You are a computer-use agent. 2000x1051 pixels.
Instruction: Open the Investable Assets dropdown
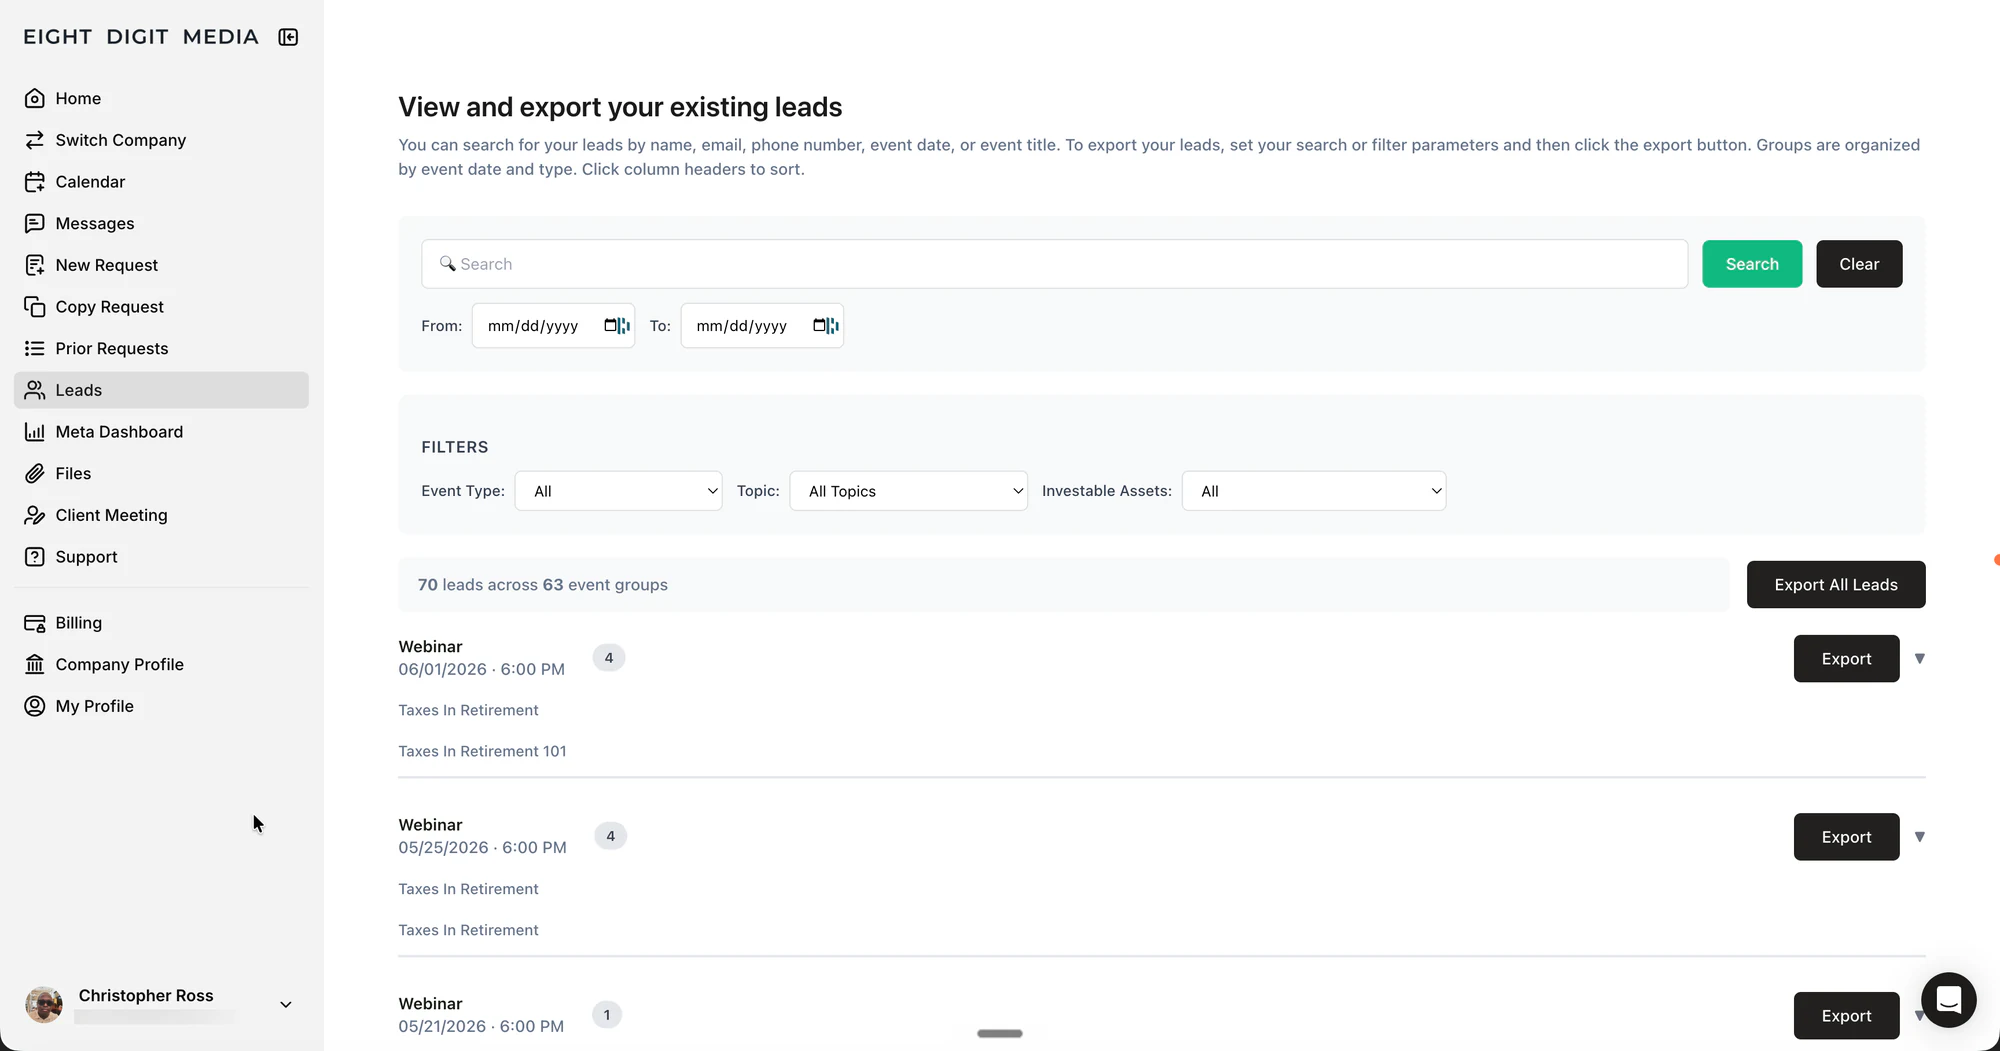tap(1314, 491)
